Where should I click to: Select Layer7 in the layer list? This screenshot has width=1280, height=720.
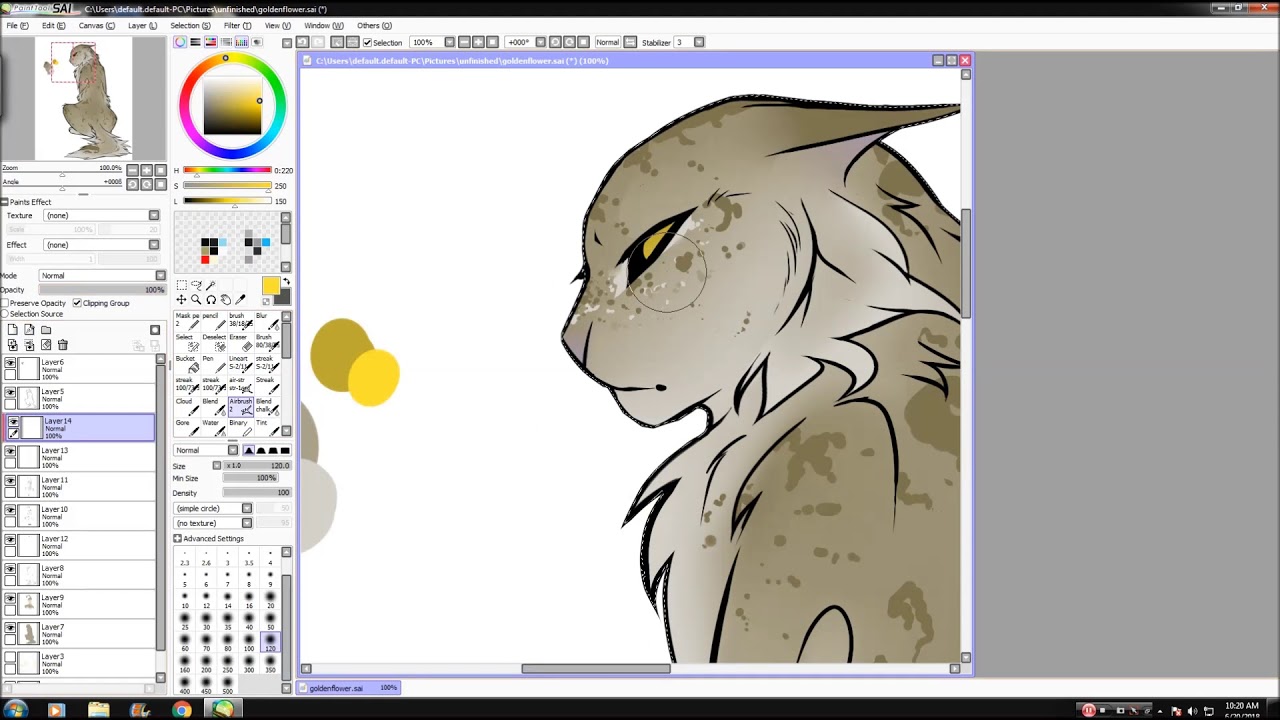coord(80,634)
